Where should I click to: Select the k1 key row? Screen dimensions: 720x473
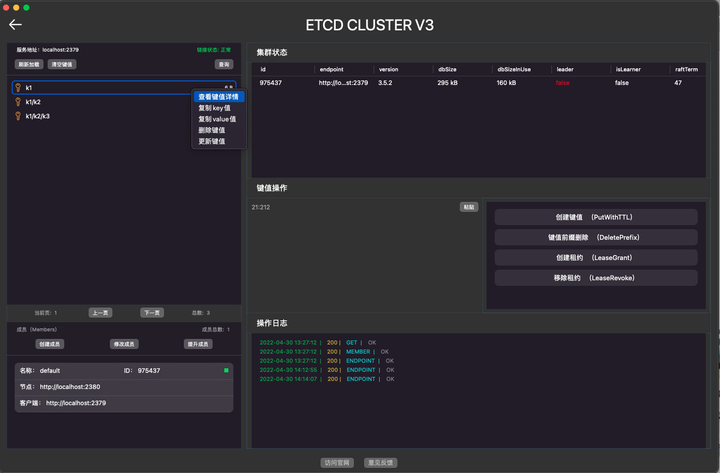(124, 87)
